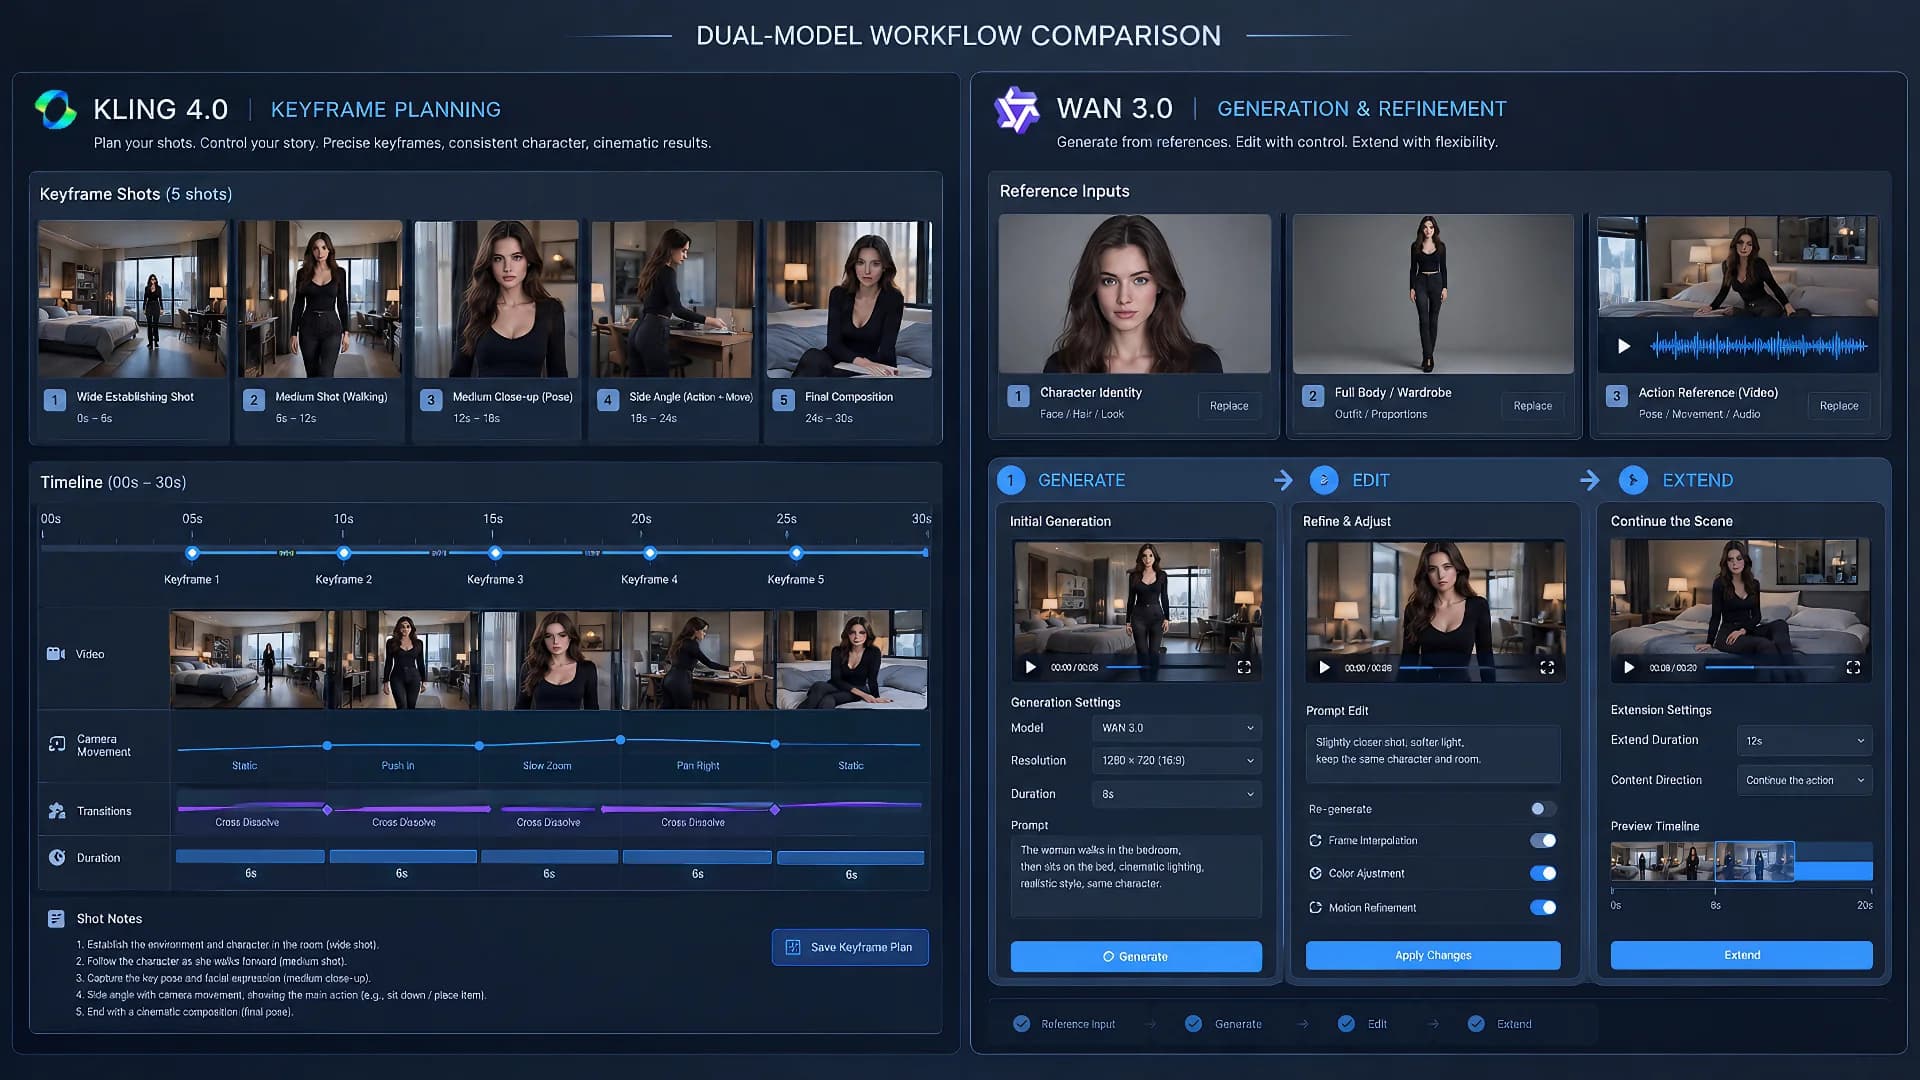
Task: Click the Camera Movement track icon
Action: coord(57,745)
